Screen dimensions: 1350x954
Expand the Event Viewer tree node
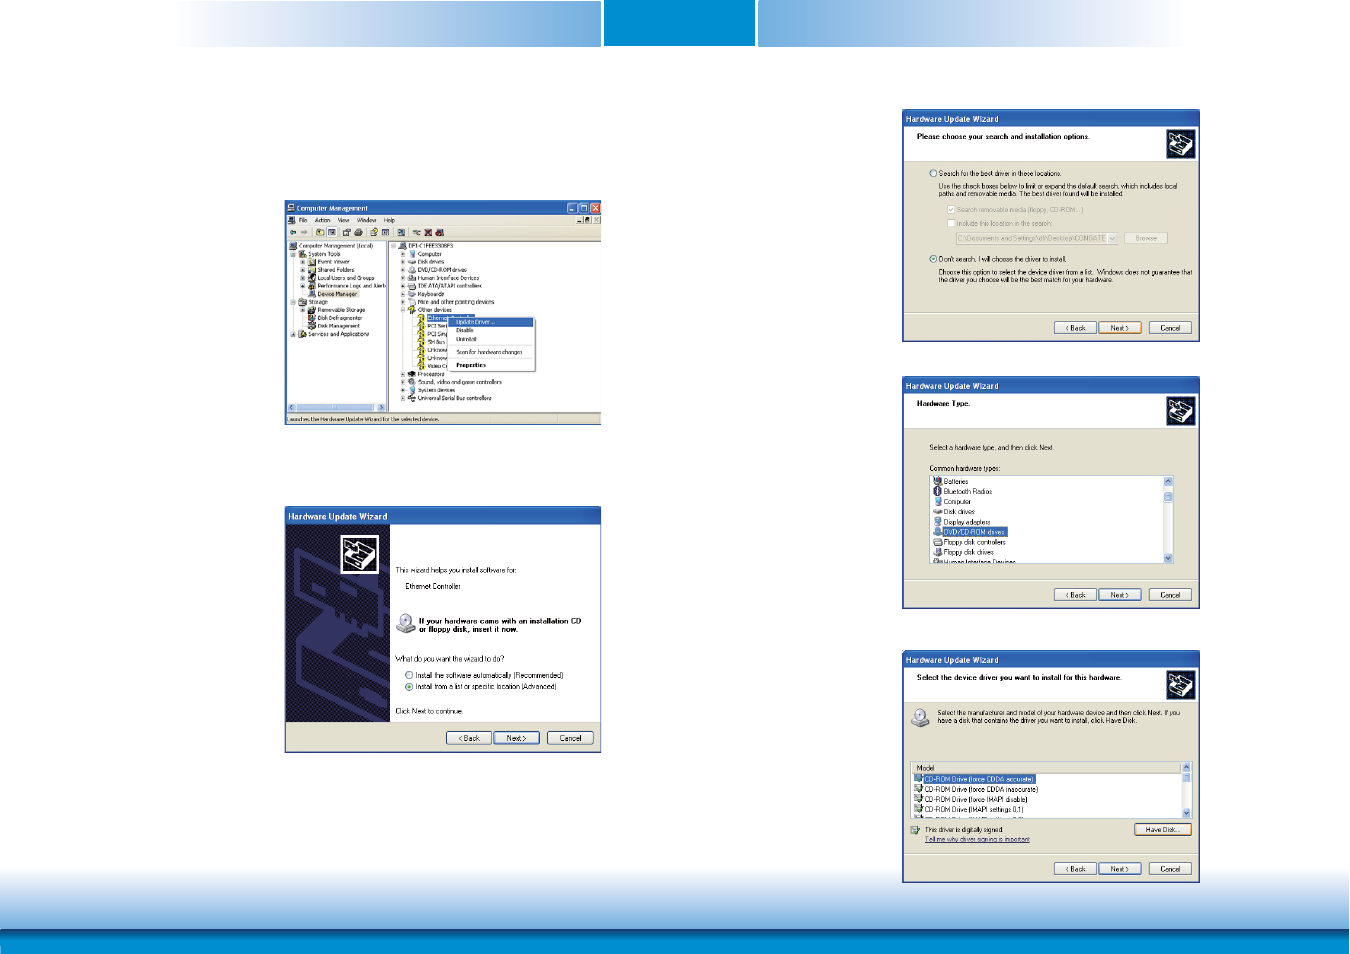point(302,262)
